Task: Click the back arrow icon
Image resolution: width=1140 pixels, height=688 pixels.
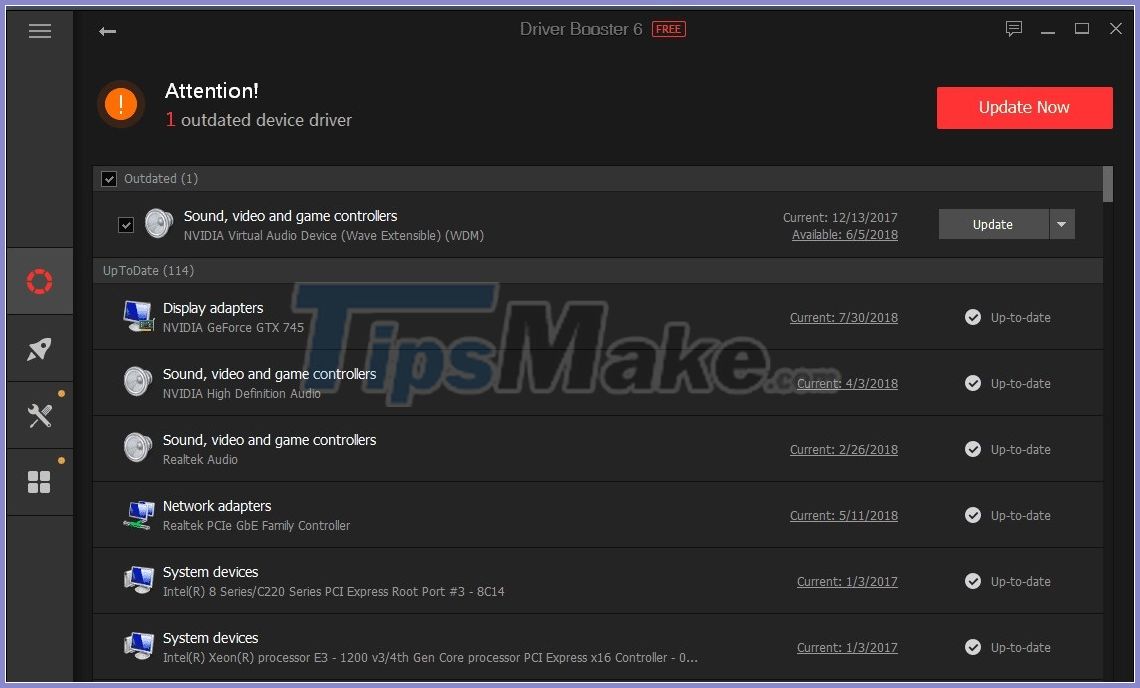Action: 107,31
